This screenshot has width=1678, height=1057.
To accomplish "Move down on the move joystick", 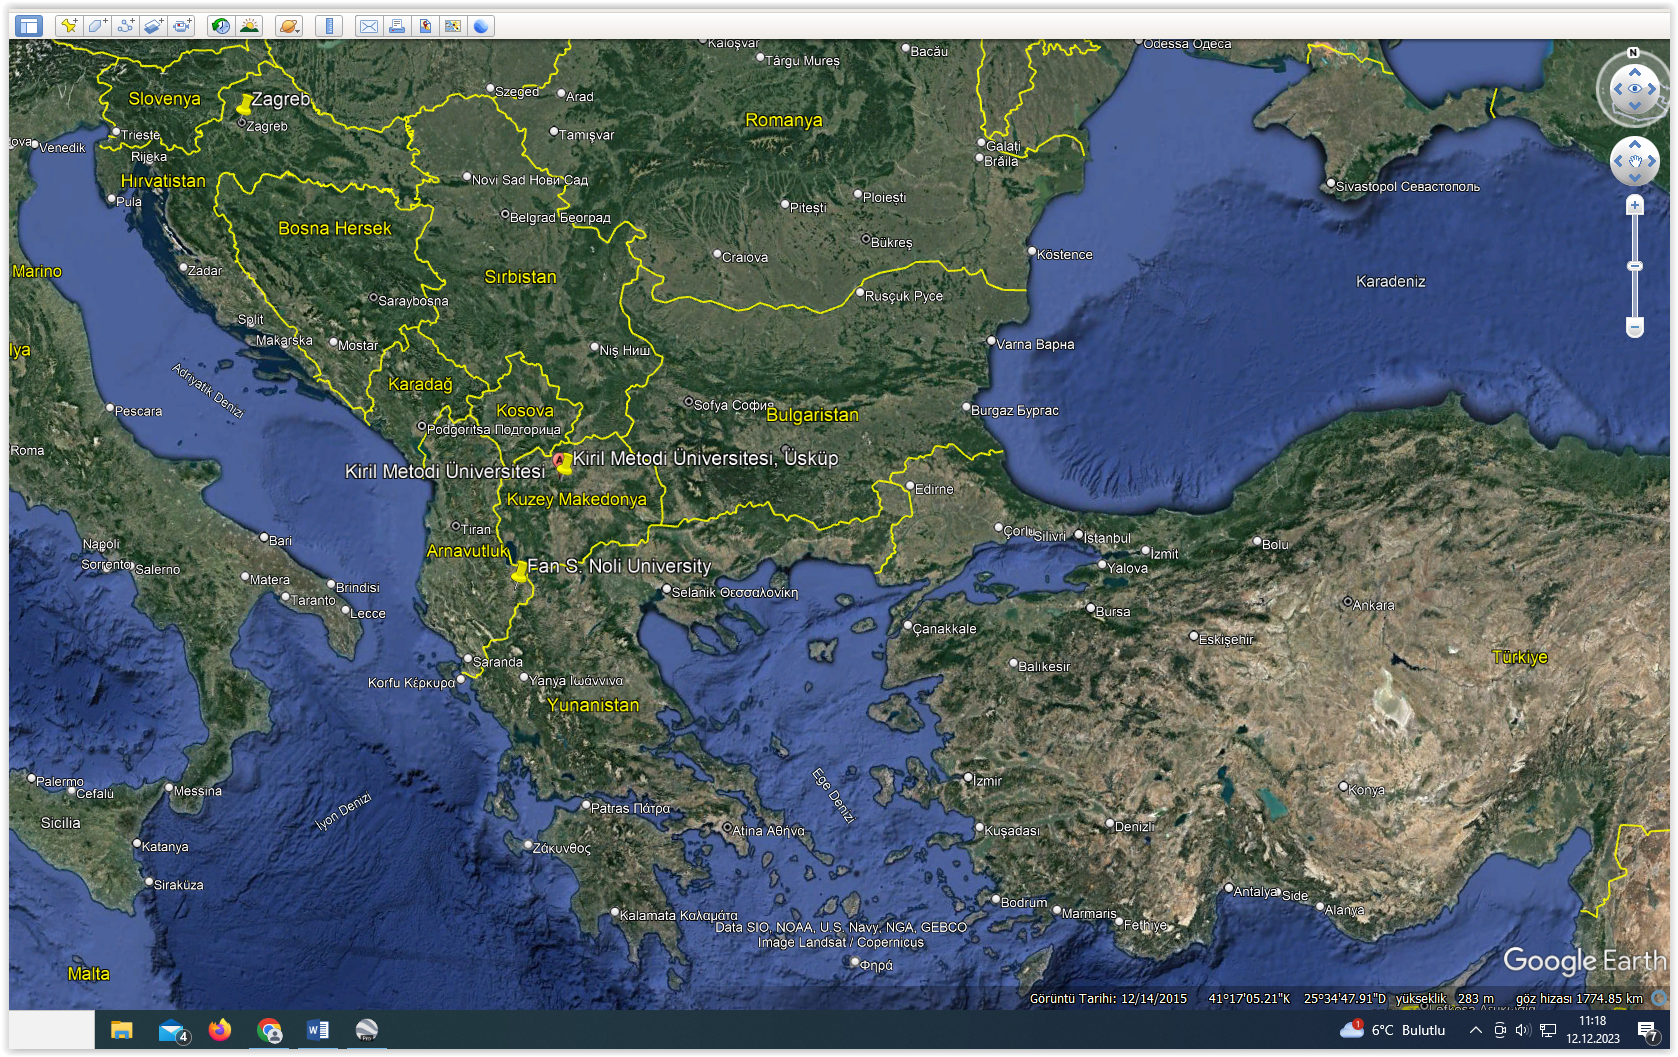I will (x=1635, y=178).
